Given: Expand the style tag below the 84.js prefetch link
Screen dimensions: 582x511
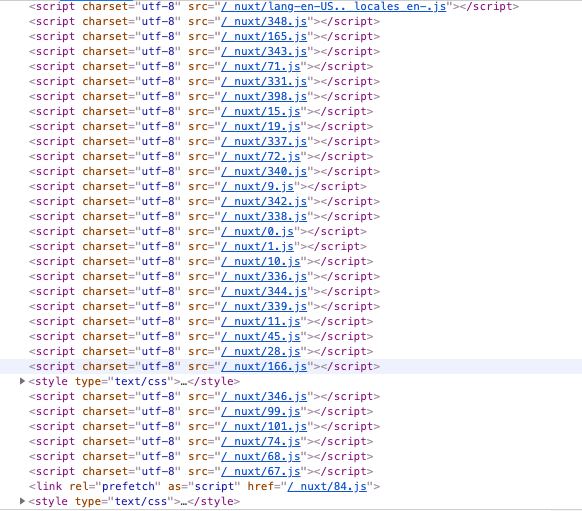Looking at the screenshot, I should point(22,501).
